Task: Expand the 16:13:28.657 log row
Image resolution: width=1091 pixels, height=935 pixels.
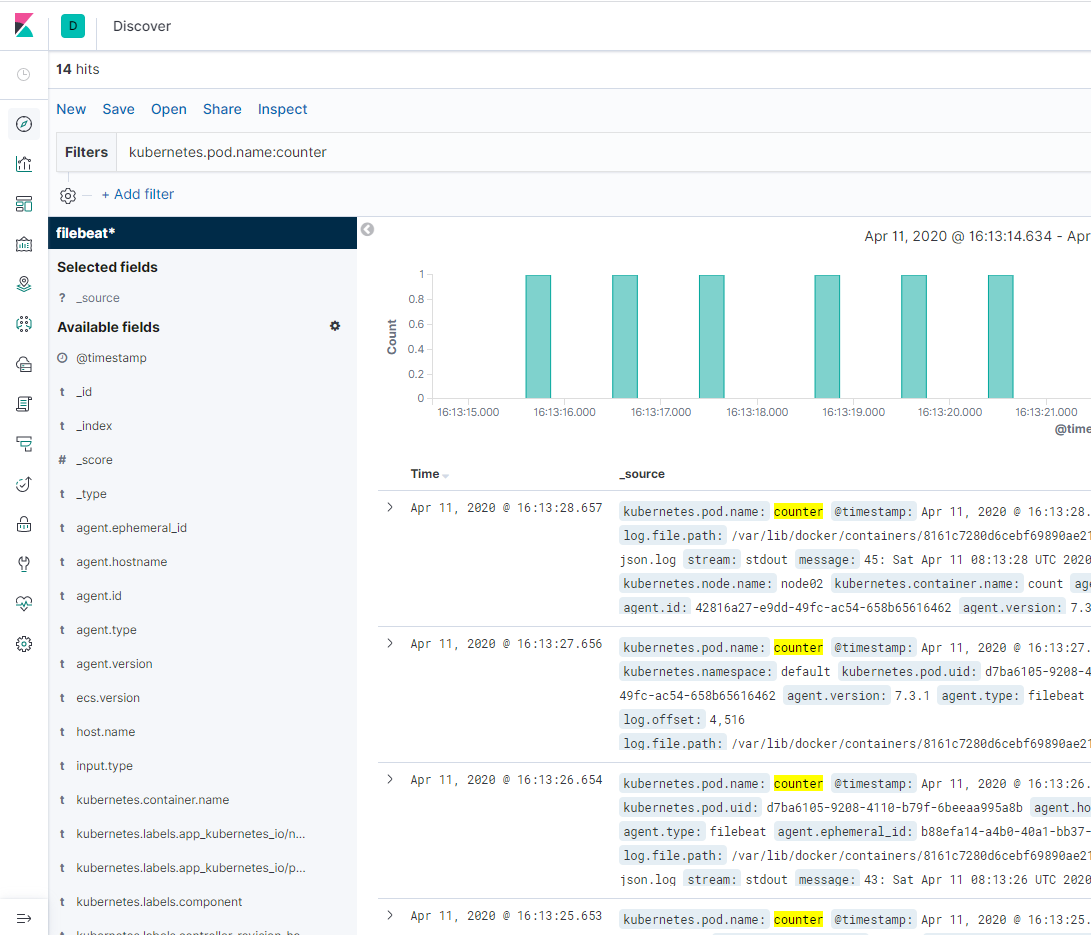Action: coord(390,507)
